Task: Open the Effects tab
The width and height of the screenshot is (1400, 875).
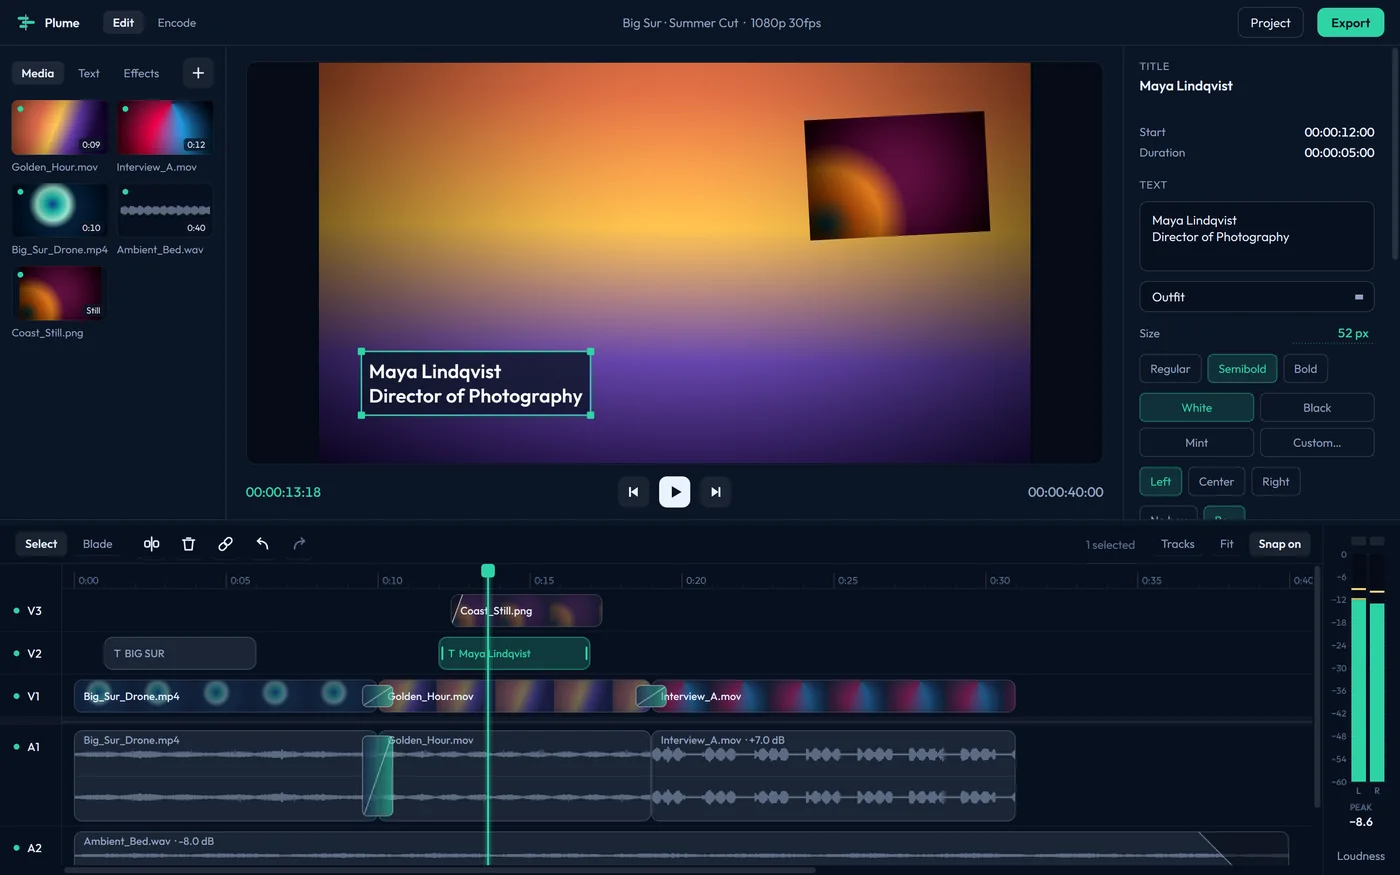Action: point(141,73)
